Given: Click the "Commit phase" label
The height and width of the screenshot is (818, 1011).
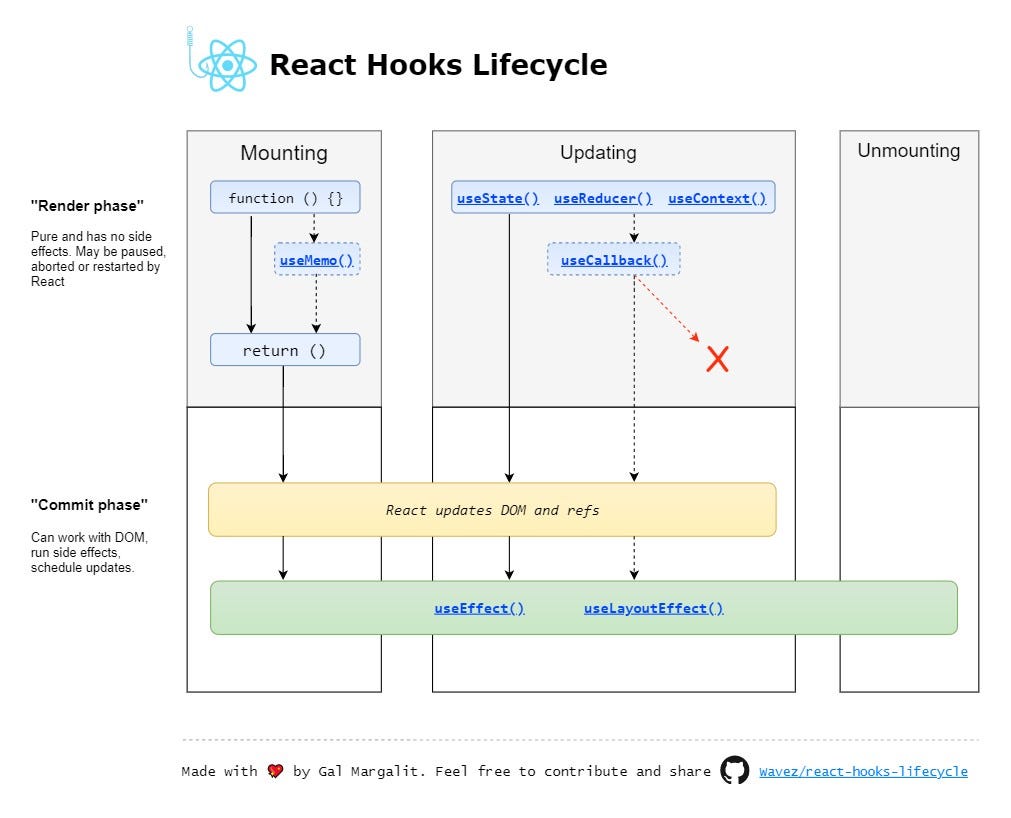Looking at the screenshot, I should click(89, 505).
